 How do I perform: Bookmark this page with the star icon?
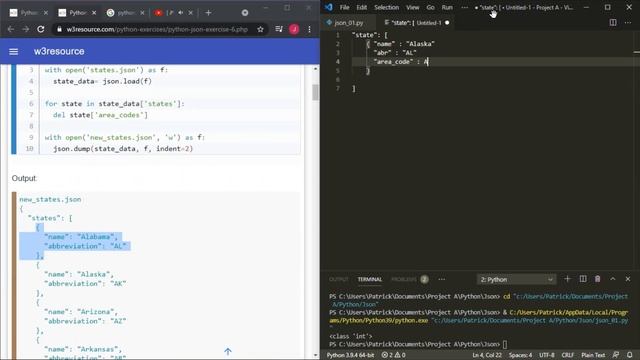click(x=260, y=29)
